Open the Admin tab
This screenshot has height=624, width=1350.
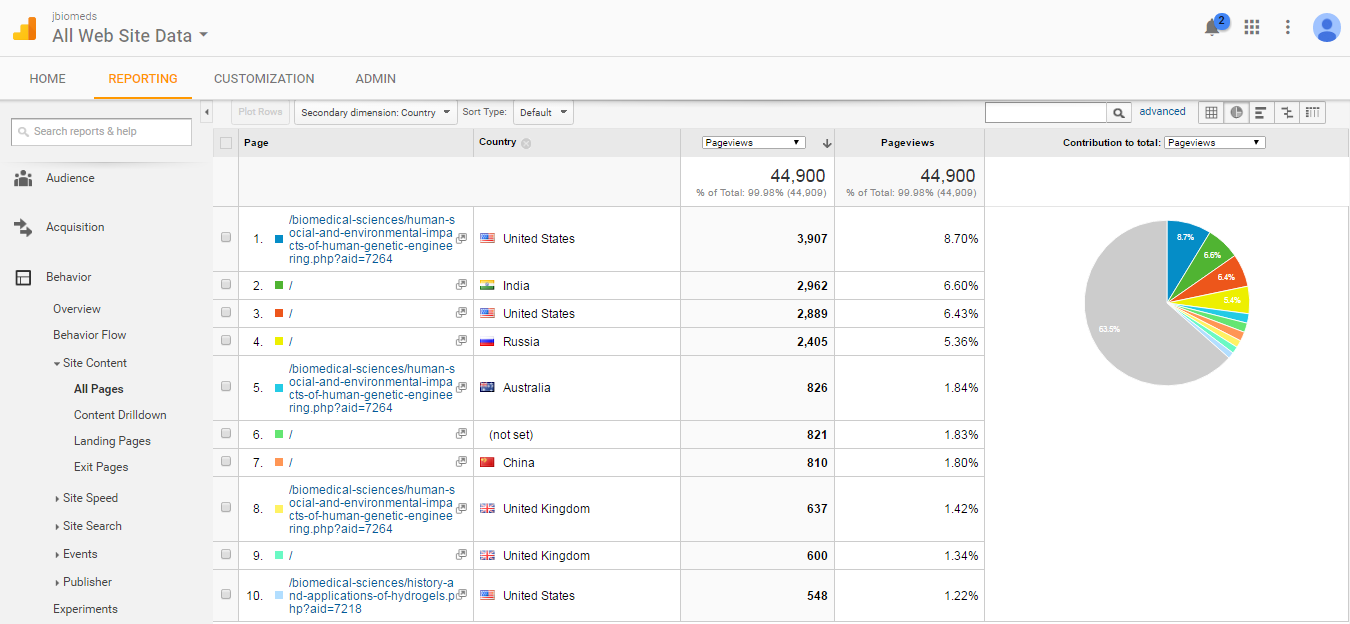(x=376, y=79)
